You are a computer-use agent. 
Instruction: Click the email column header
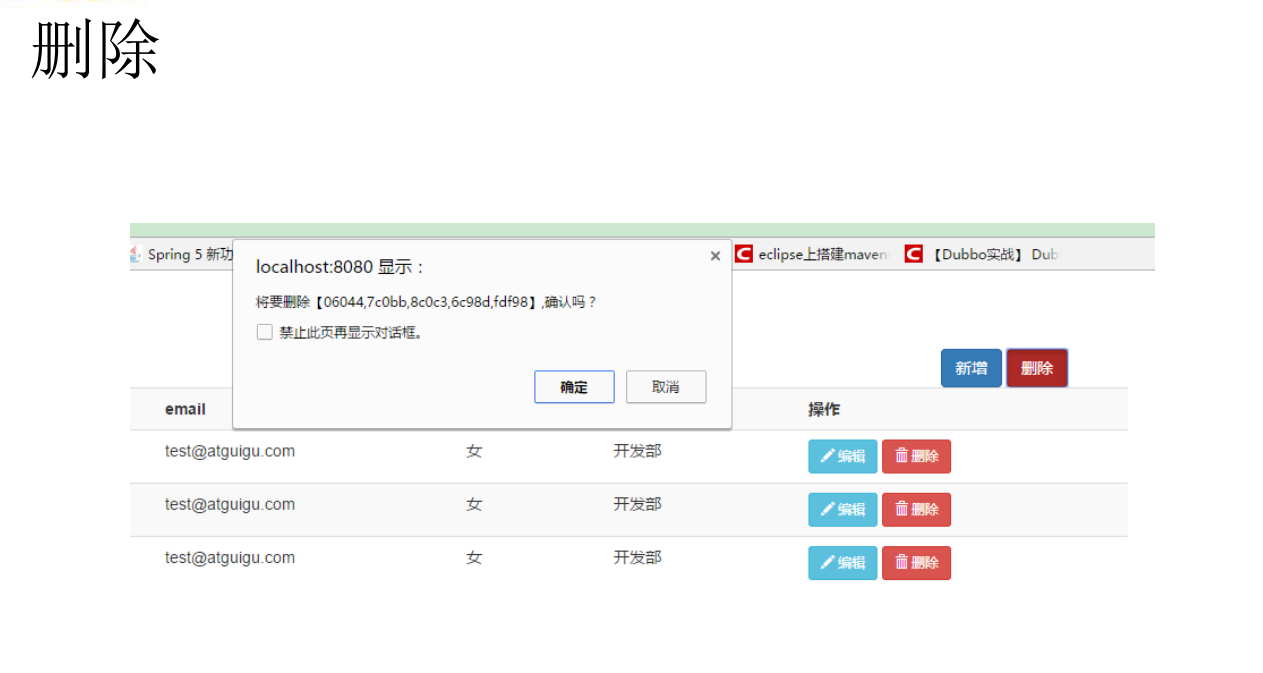[185, 409]
